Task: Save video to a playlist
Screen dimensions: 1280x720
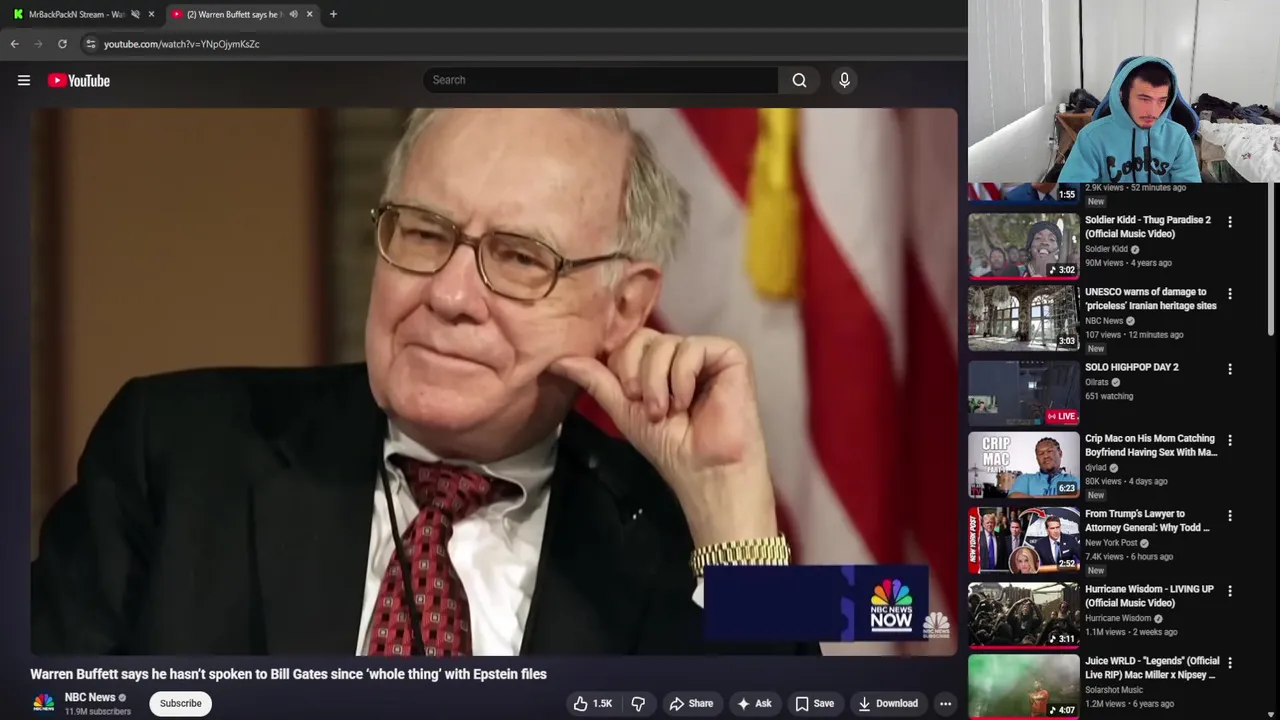Action: click(x=814, y=703)
